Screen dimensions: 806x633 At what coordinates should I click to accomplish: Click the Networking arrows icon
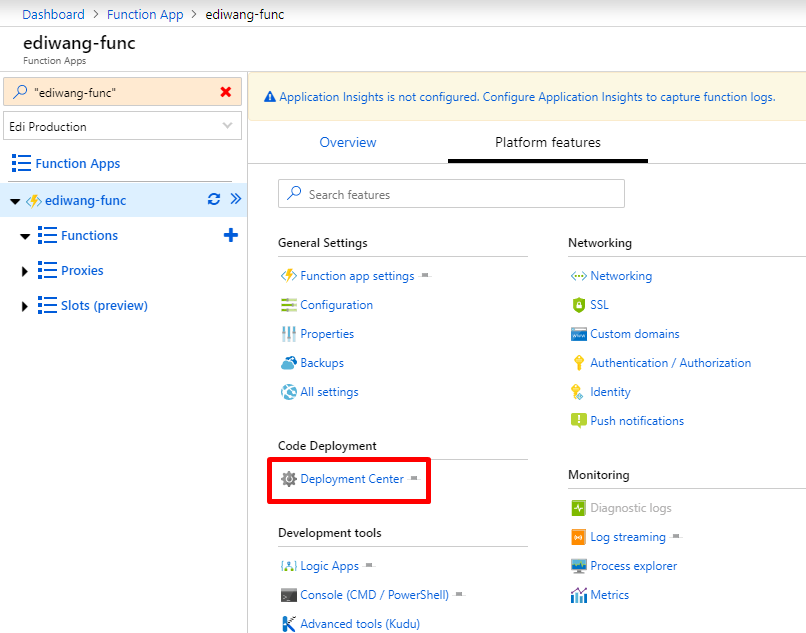pyautogui.click(x=579, y=276)
